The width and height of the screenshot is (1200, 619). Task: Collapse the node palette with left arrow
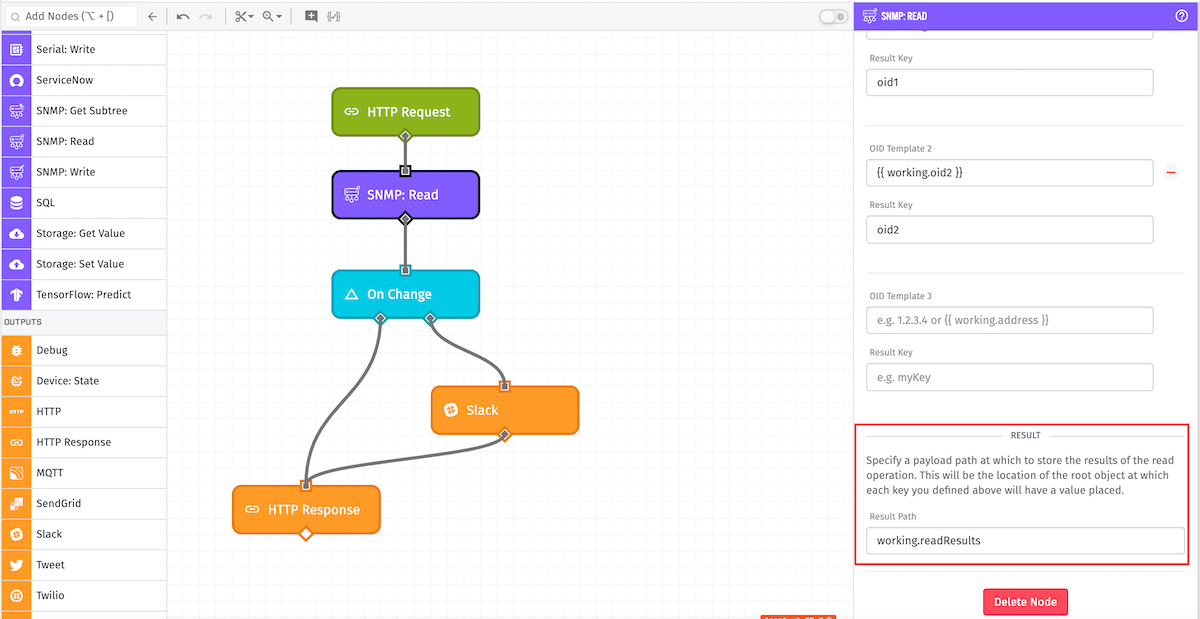pos(152,16)
